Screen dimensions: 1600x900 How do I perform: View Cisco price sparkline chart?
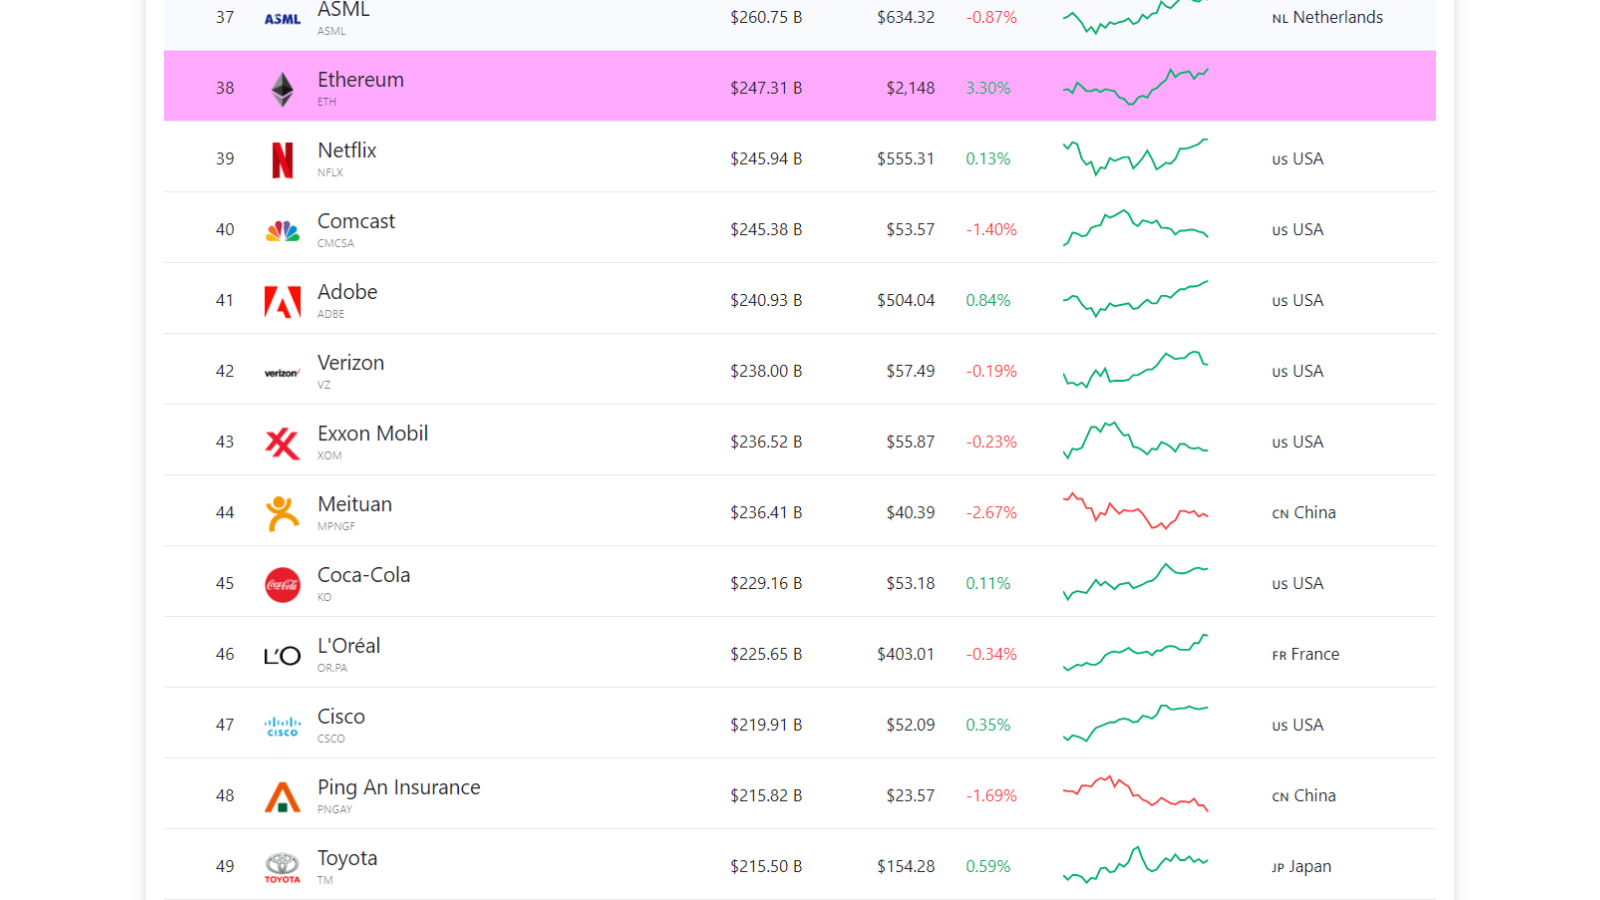(1135, 724)
